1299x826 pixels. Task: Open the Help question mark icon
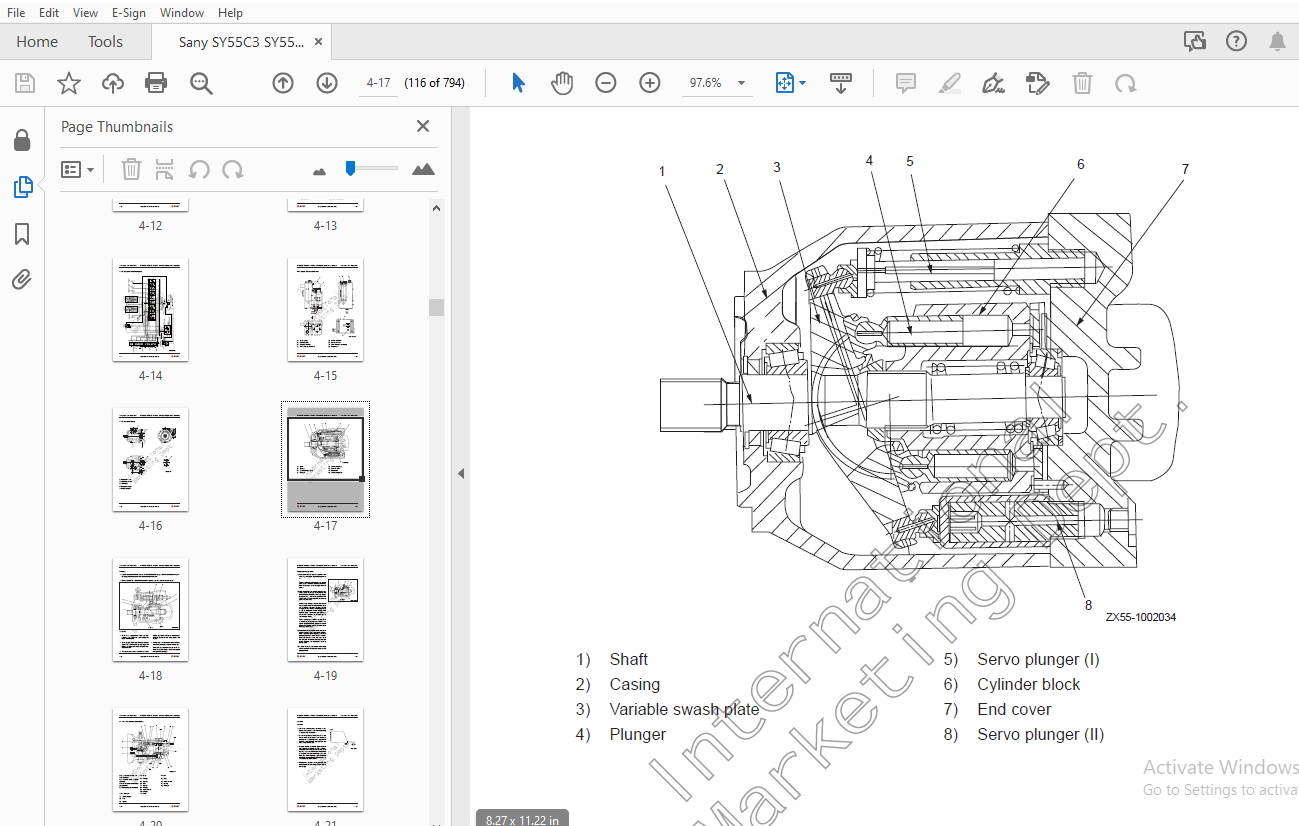click(x=1237, y=41)
